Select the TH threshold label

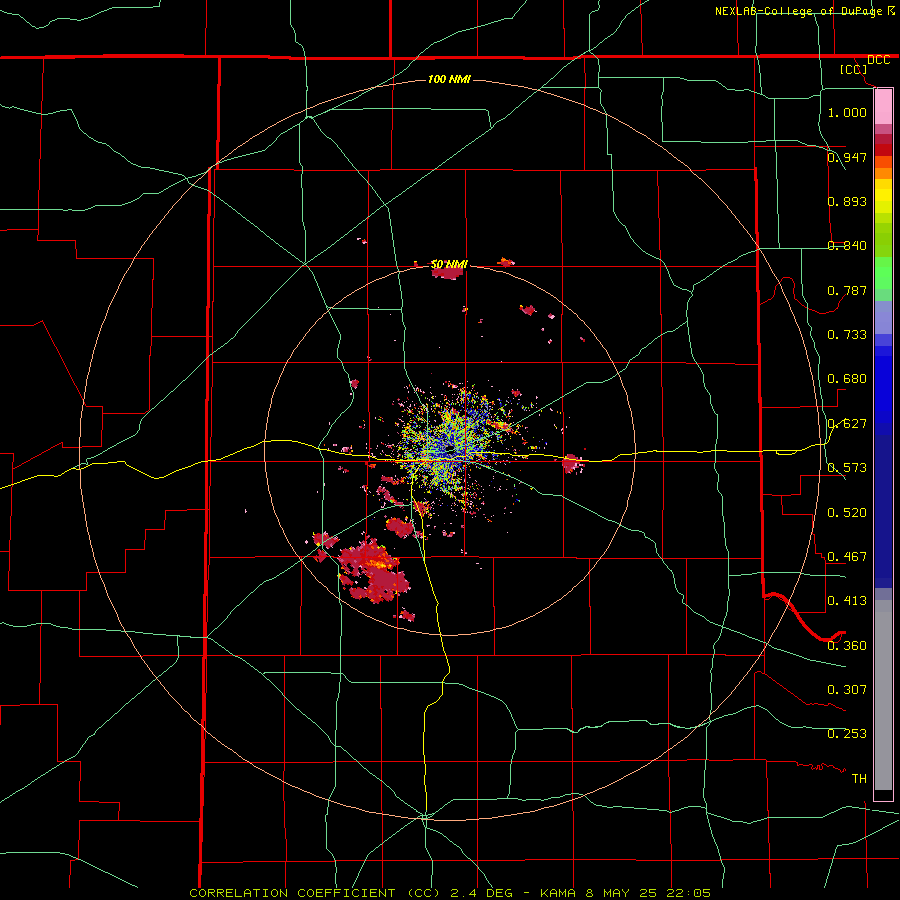click(859, 779)
